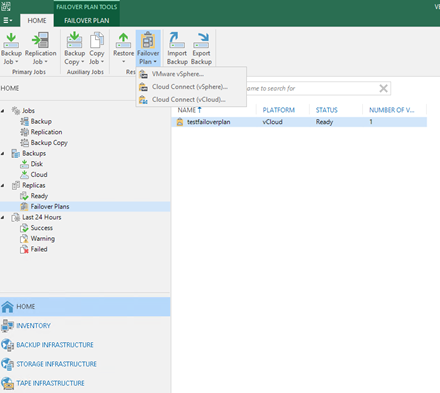Image resolution: width=440 pixels, height=393 pixels.
Task: Collapse the Jobs tree node
Action: 3,111
